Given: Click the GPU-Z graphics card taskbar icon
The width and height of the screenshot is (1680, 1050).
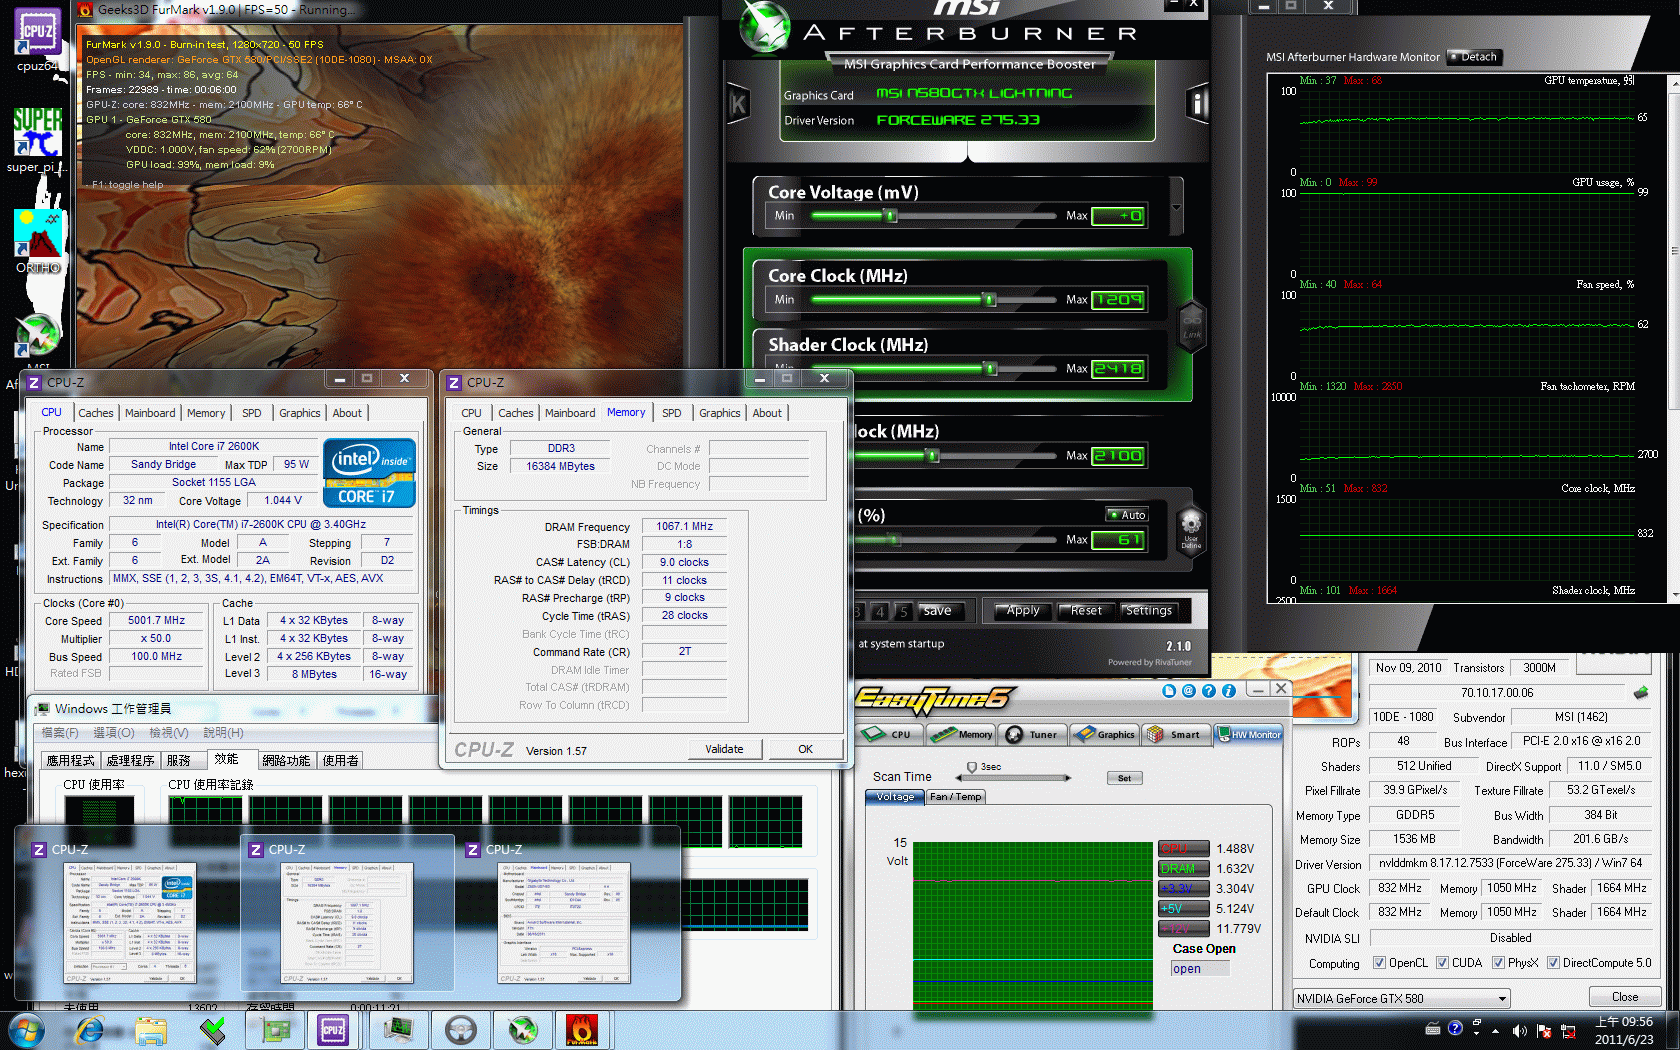Looking at the screenshot, I should [275, 1029].
